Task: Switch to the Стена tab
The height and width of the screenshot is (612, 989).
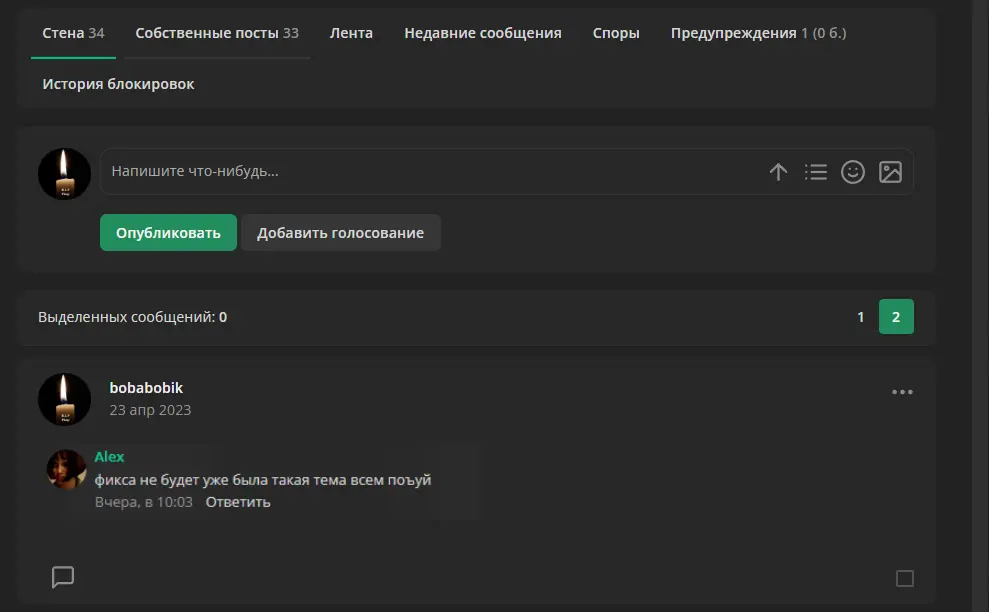Action: [x=73, y=33]
